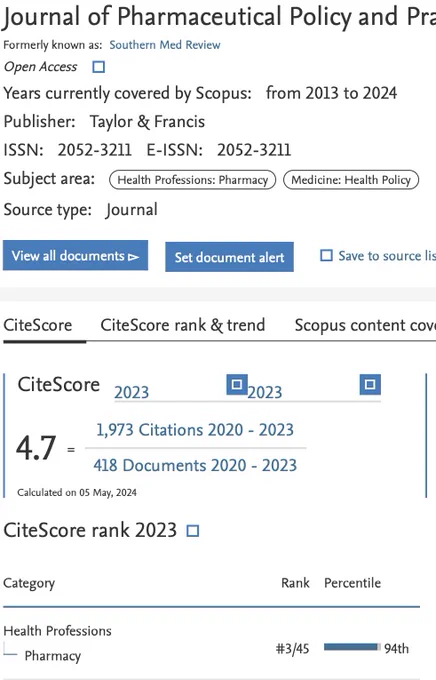Image resolution: width=436 pixels, height=680 pixels.
Task: Open 418 Documents 2020 - 2023 link
Action: 195,465
